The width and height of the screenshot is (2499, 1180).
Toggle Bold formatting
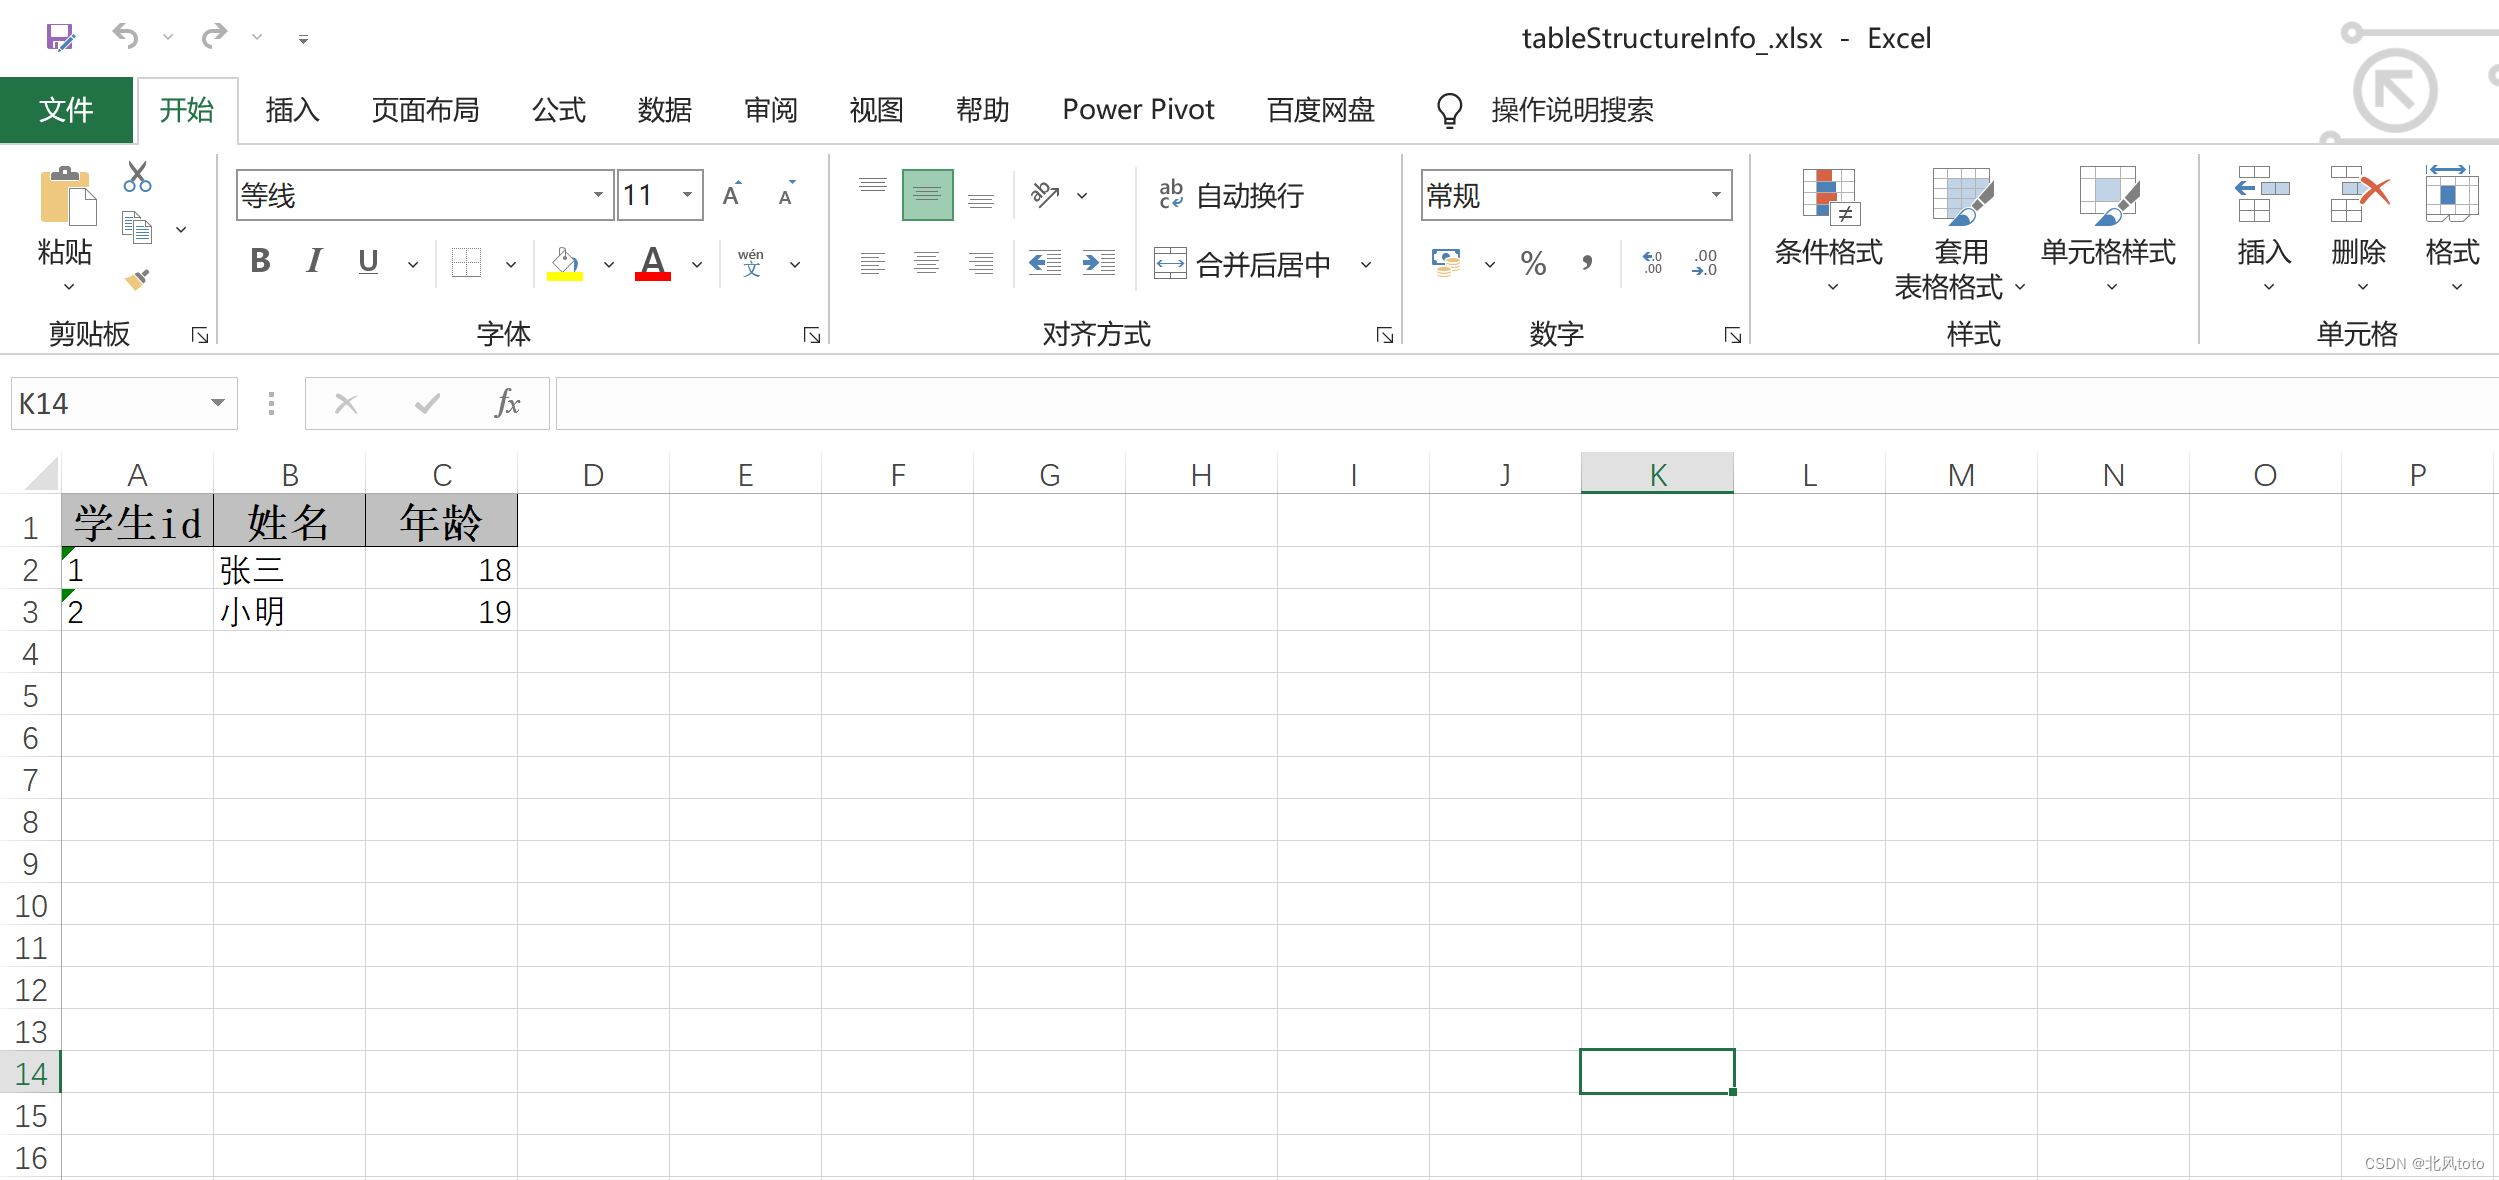[x=260, y=262]
